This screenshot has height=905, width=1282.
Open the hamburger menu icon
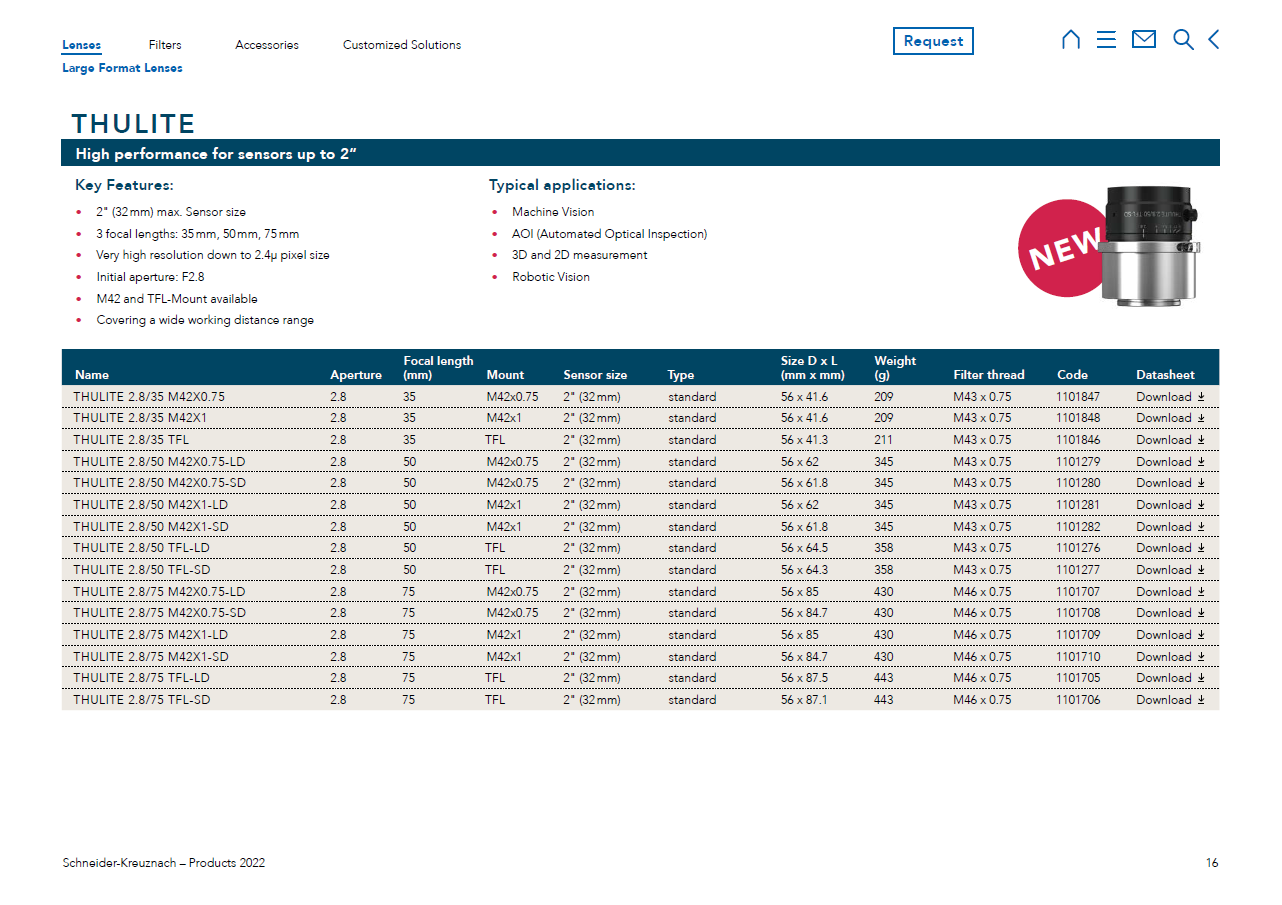[1106, 40]
